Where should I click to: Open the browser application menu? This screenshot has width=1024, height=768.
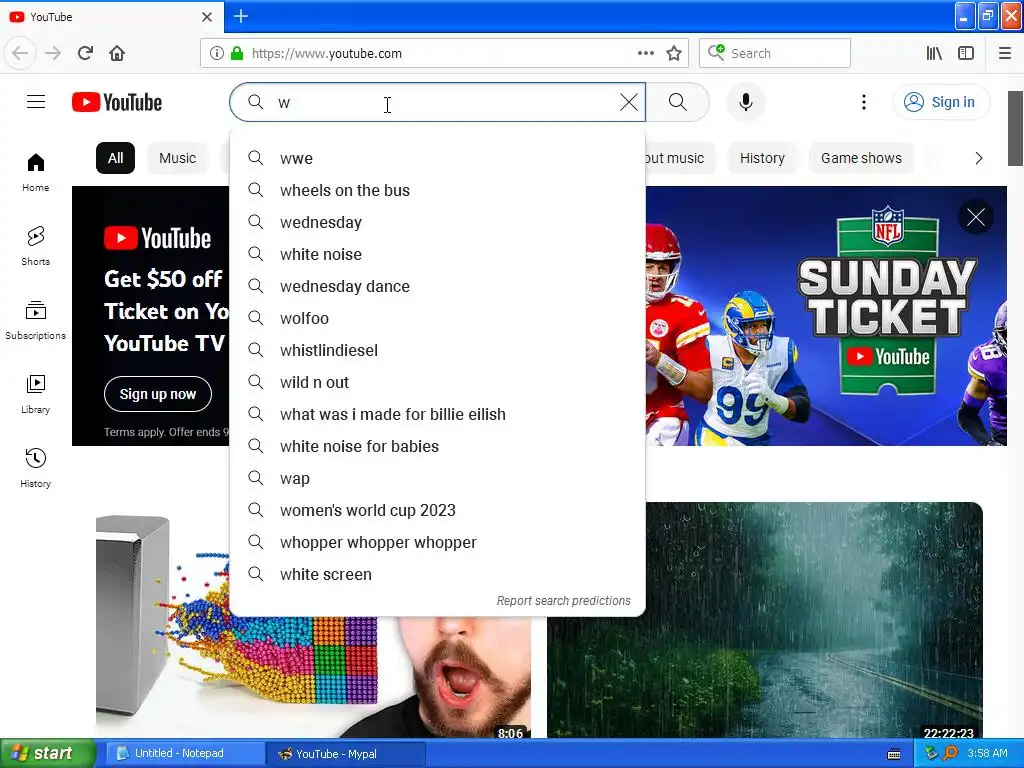pos(1004,53)
